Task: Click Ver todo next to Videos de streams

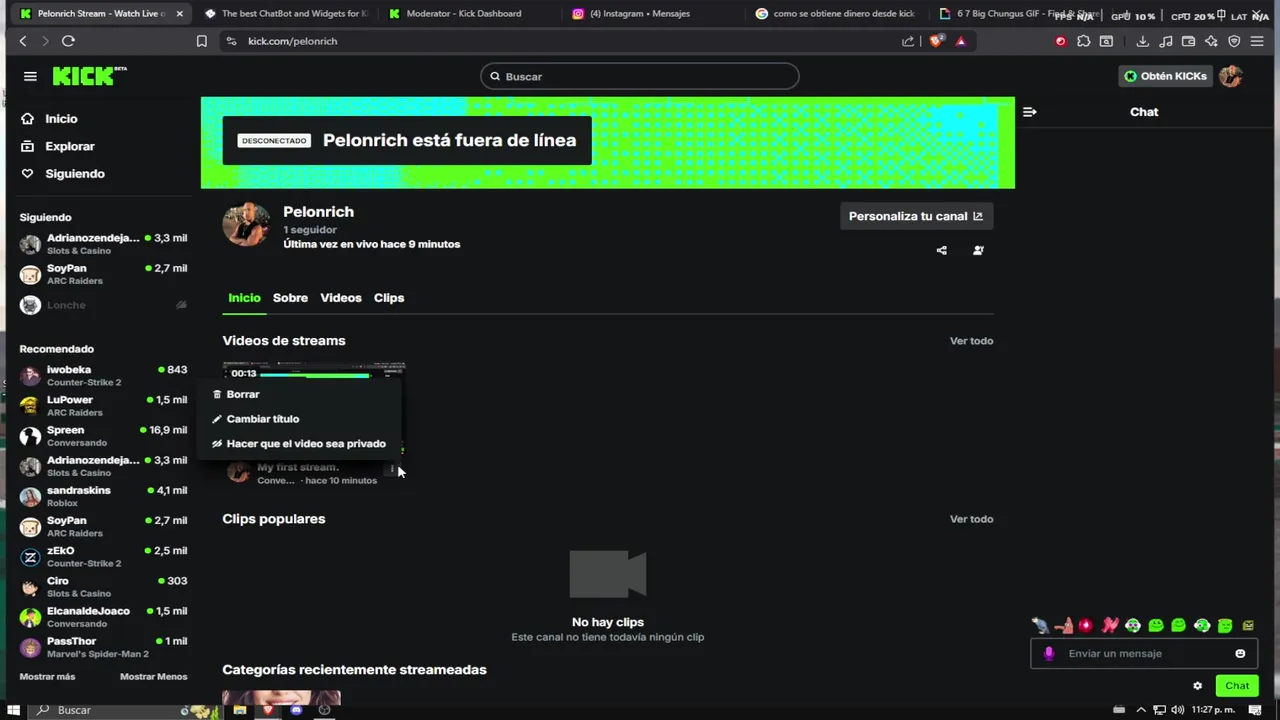Action: point(971,341)
